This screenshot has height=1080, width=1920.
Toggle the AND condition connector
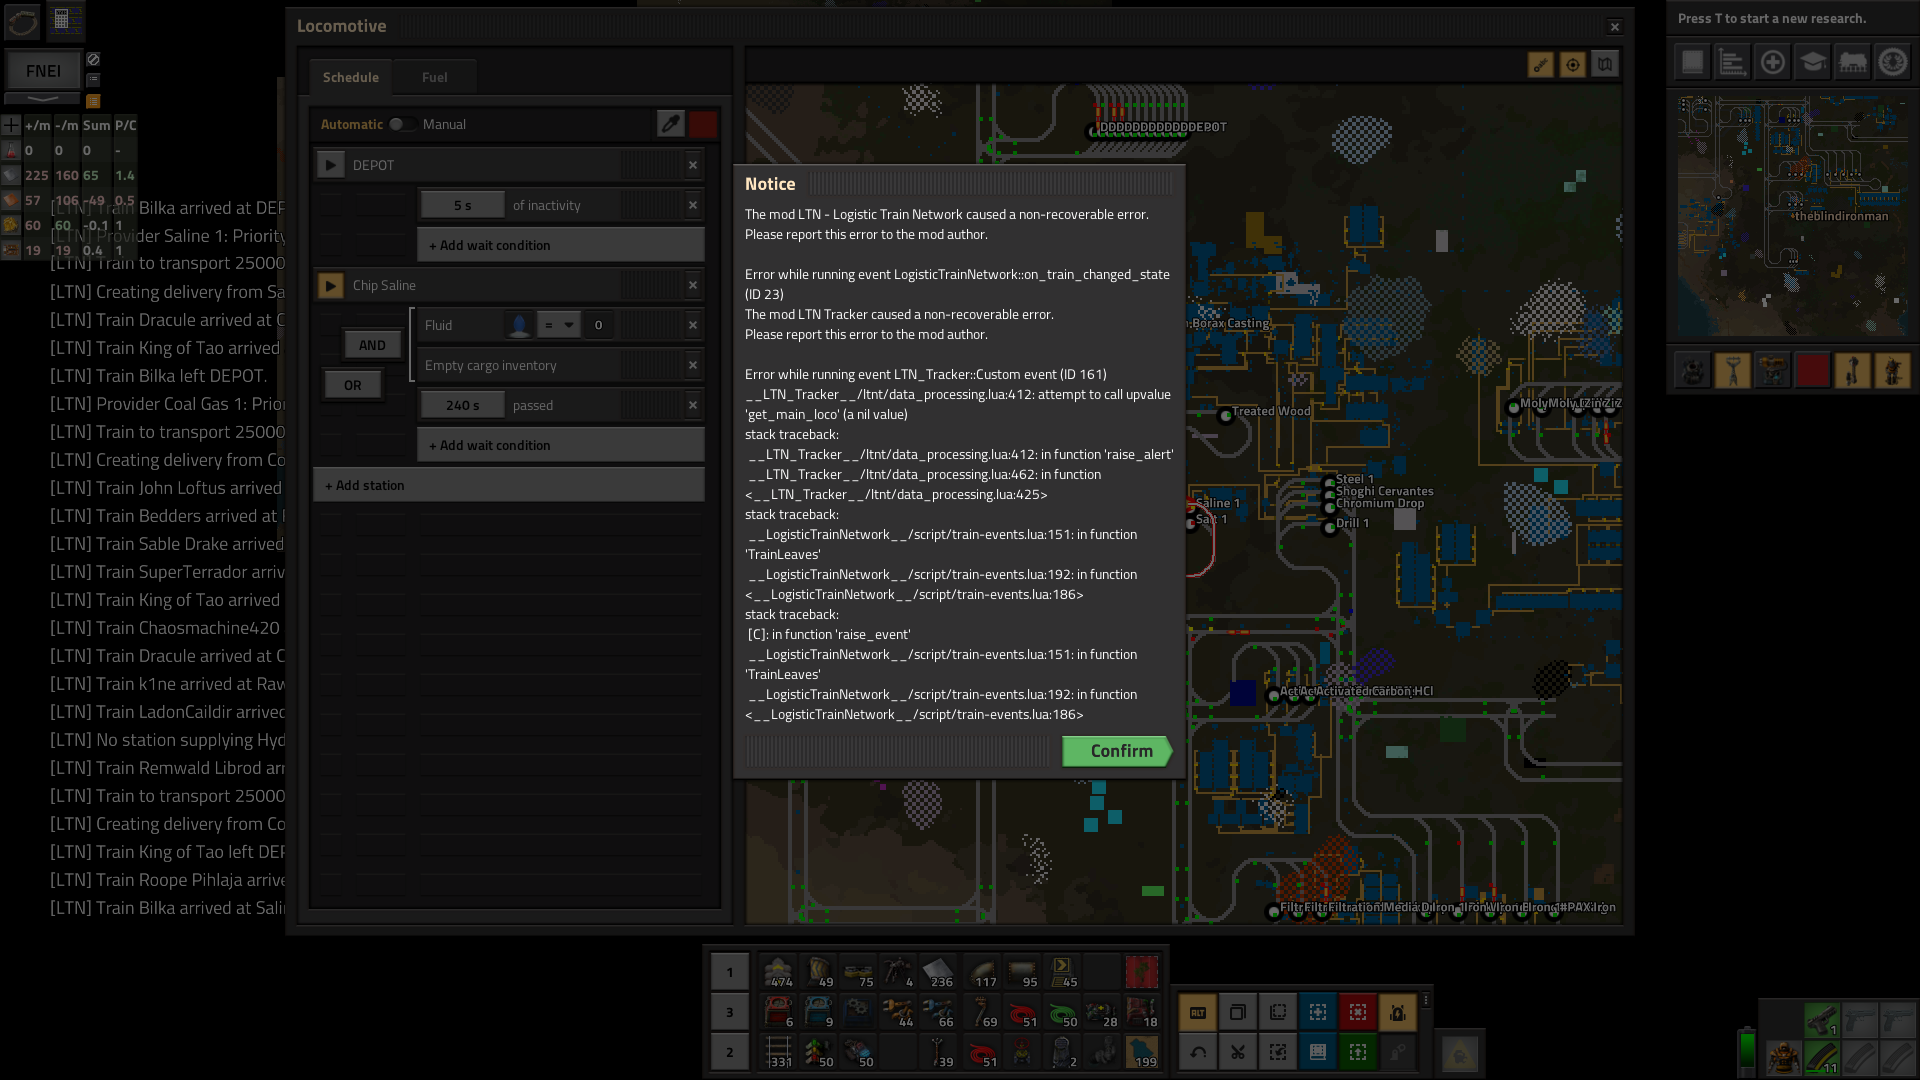point(372,345)
